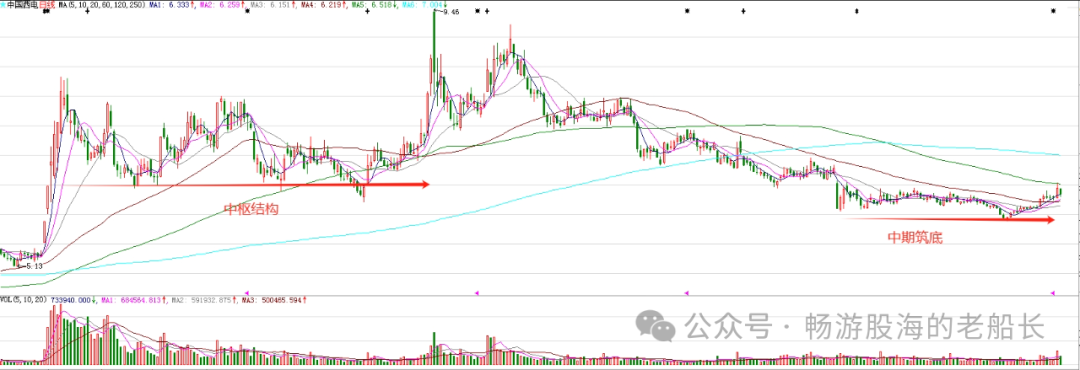Click the 中期筑底 annotation text

tap(914, 238)
